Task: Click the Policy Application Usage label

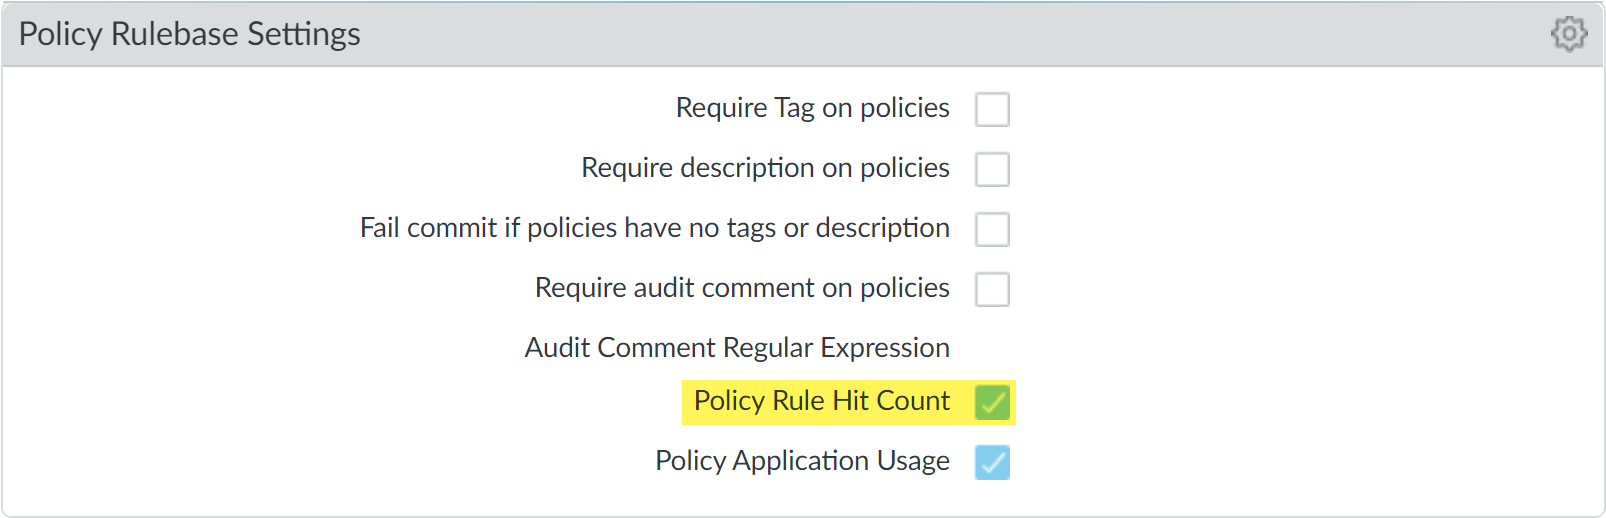Action: pyautogui.click(x=802, y=461)
